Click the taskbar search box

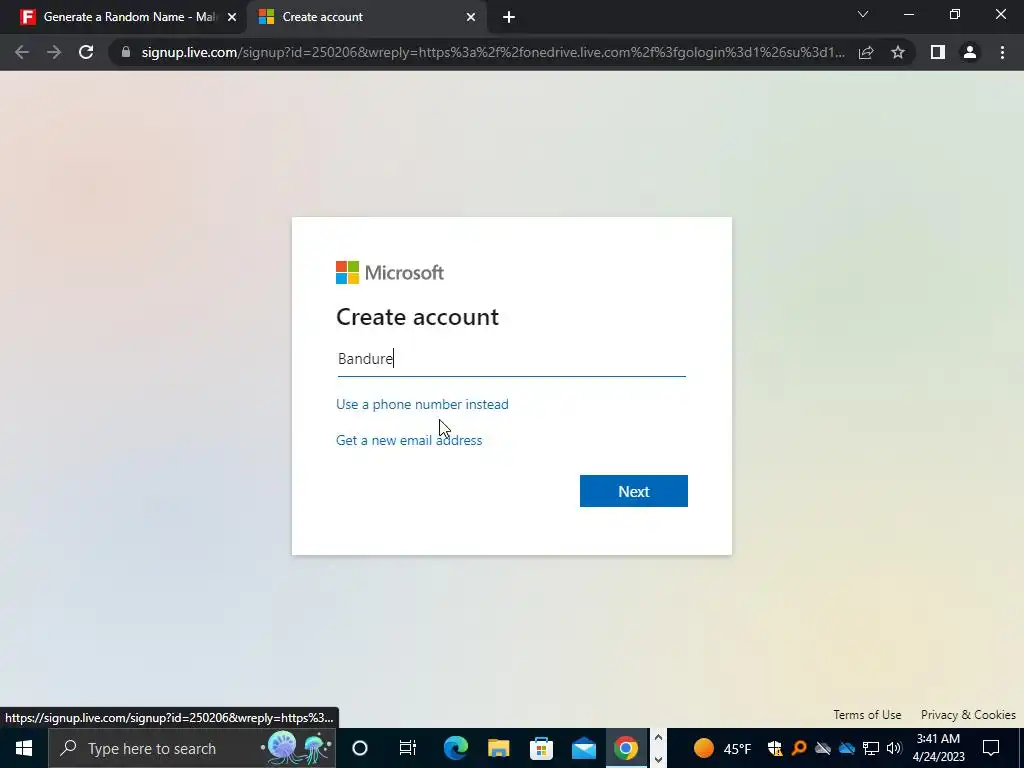[x=192, y=748]
